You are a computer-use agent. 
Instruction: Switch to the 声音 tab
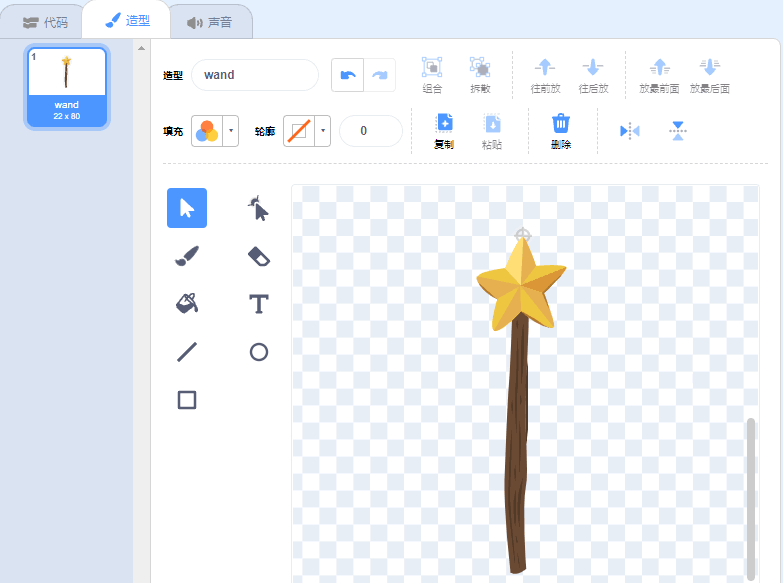(210, 22)
